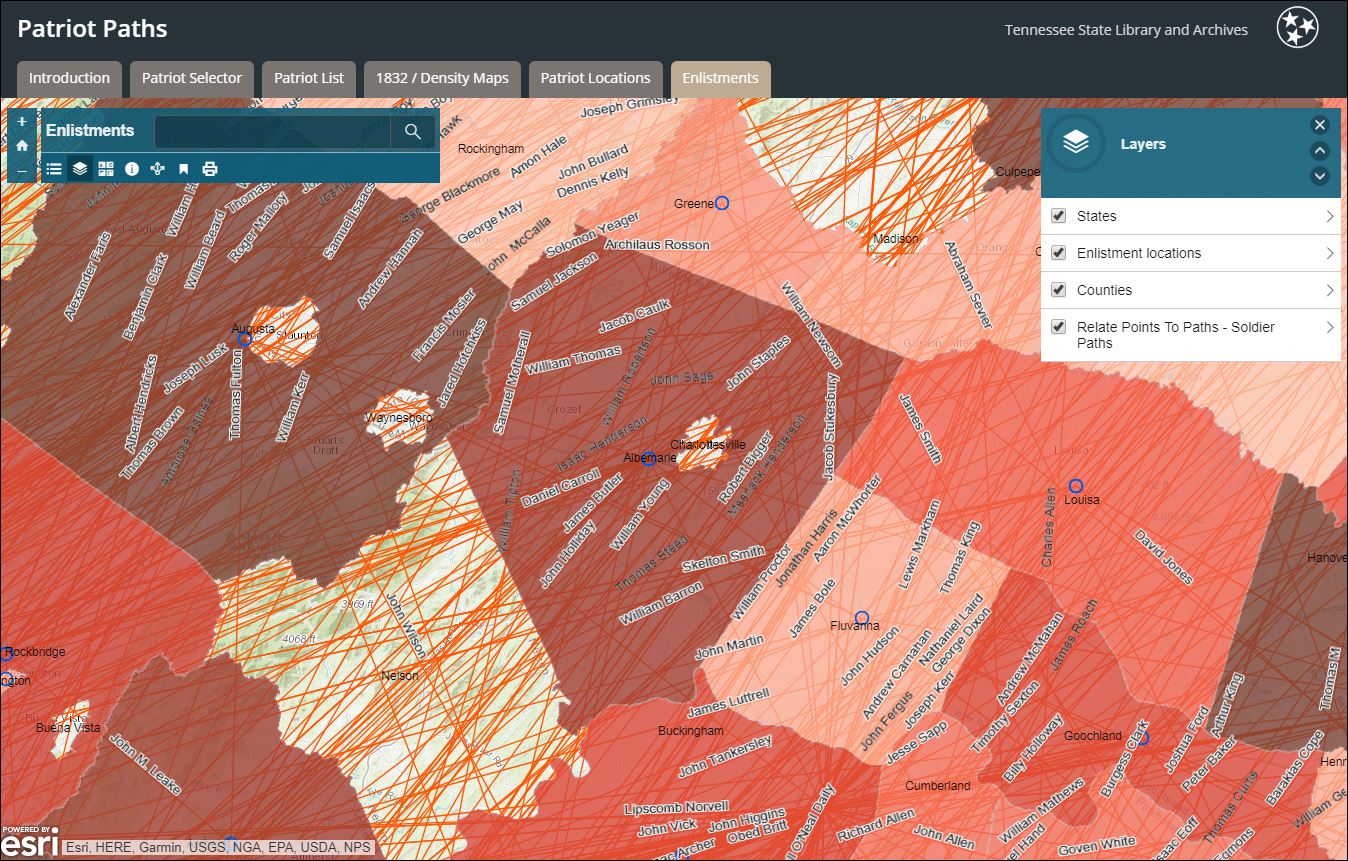Open the Bookmarks icon

(183, 168)
